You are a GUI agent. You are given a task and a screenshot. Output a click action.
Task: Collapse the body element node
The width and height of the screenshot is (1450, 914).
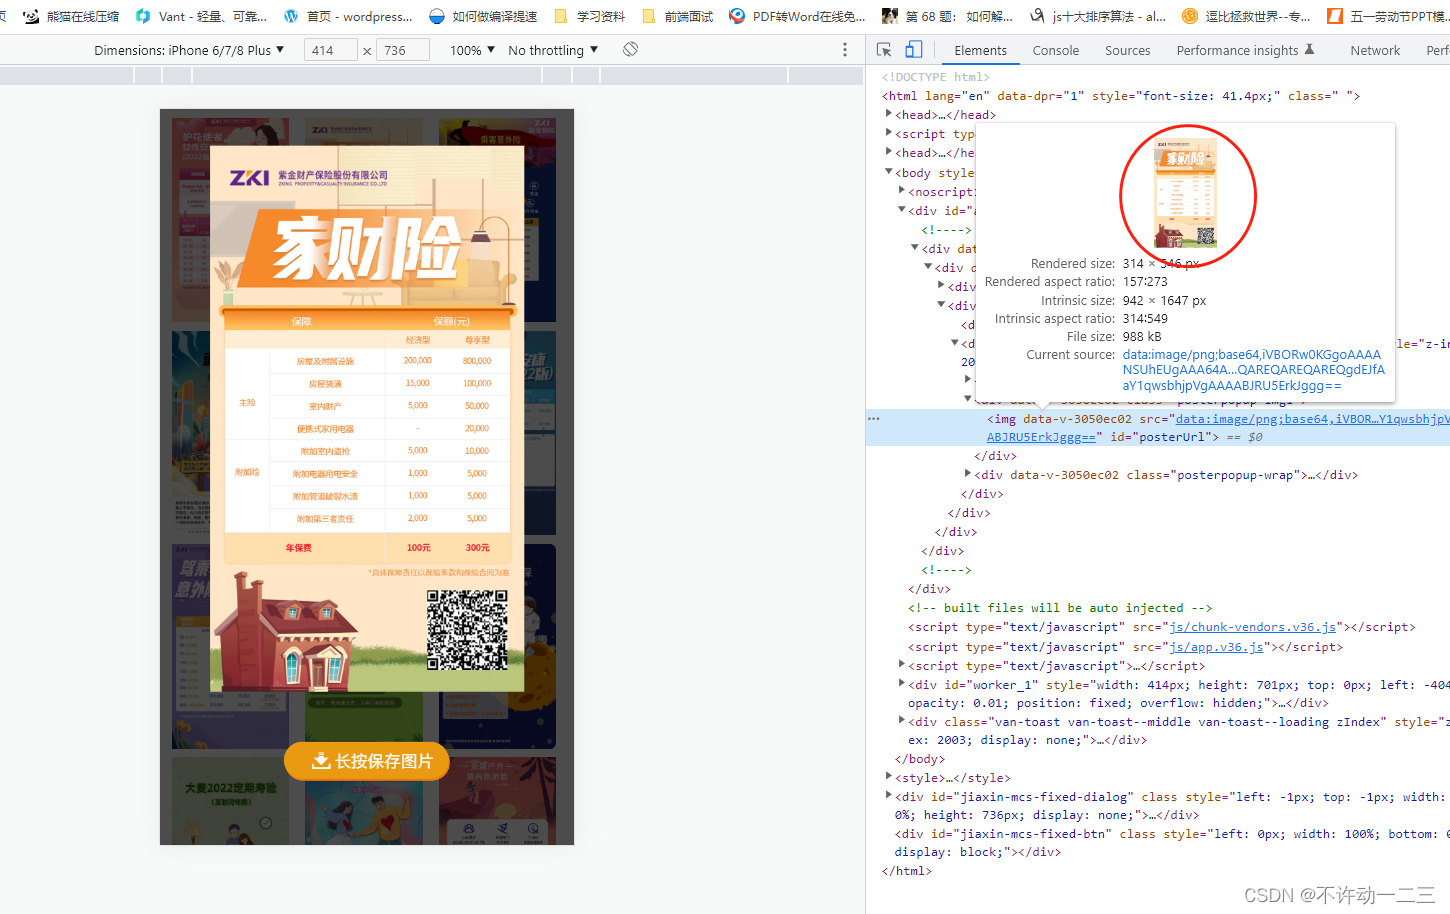coord(889,172)
